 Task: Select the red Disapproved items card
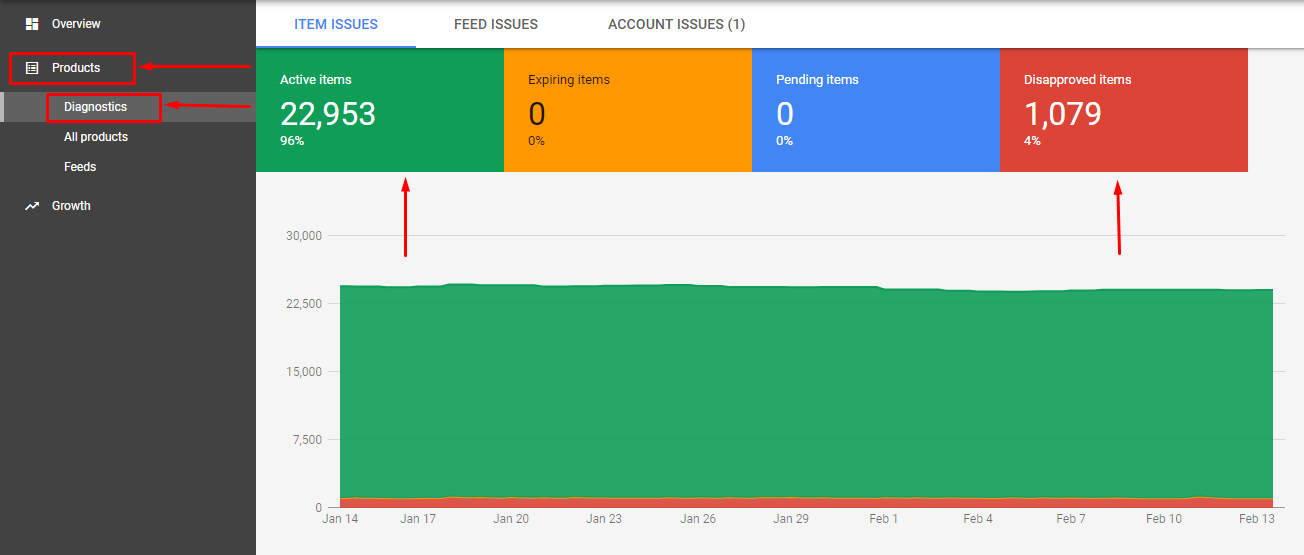click(x=1124, y=110)
